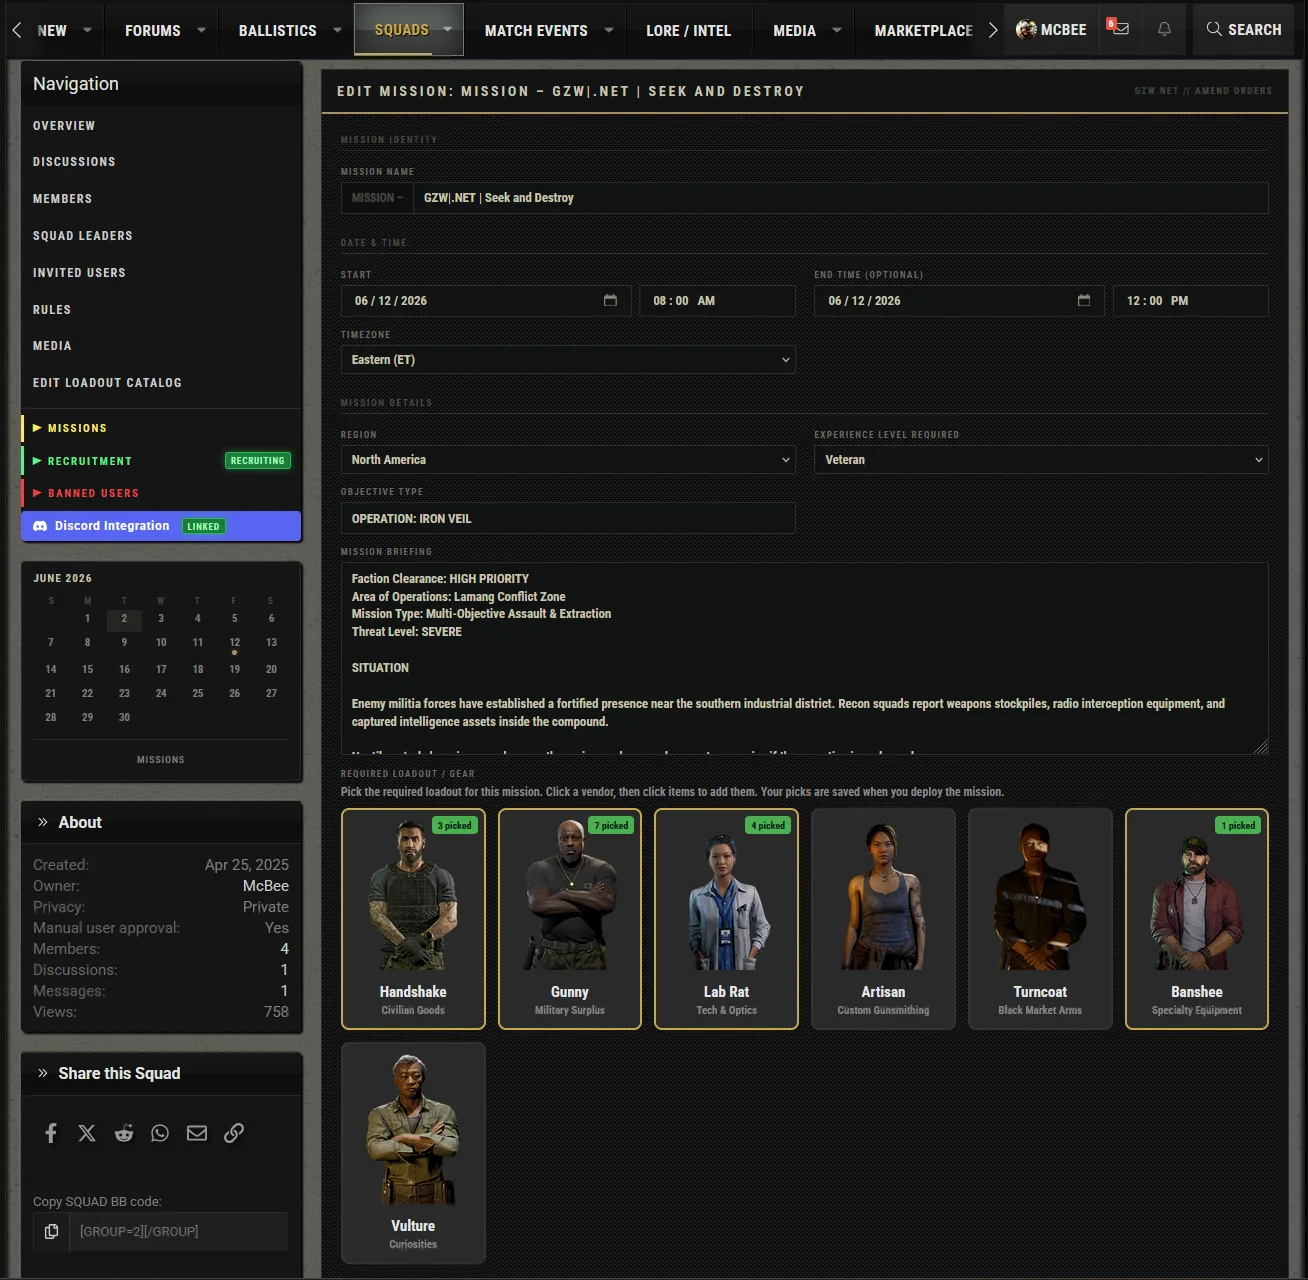Click the Discord logo icon
1308x1280 pixels.
click(40, 526)
